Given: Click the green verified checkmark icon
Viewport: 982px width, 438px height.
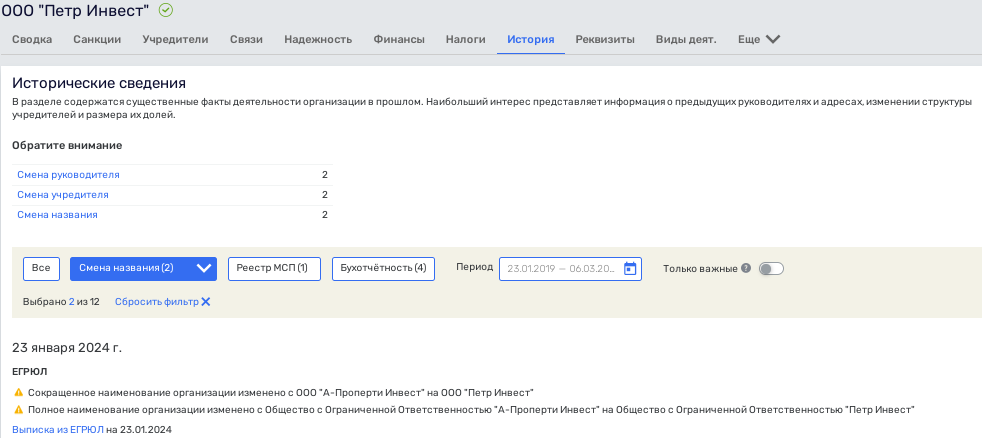Looking at the screenshot, I should (166, 11).
